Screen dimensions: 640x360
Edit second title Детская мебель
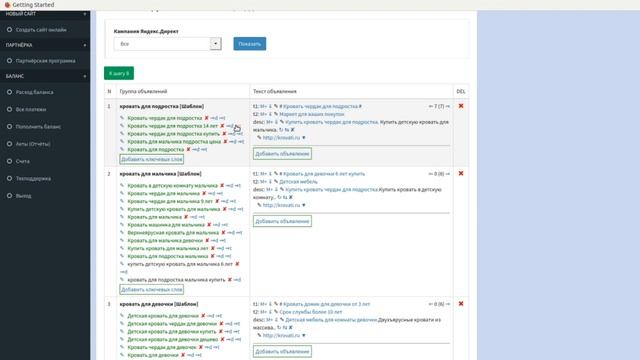pyautogui.click(x=276, y=182)
